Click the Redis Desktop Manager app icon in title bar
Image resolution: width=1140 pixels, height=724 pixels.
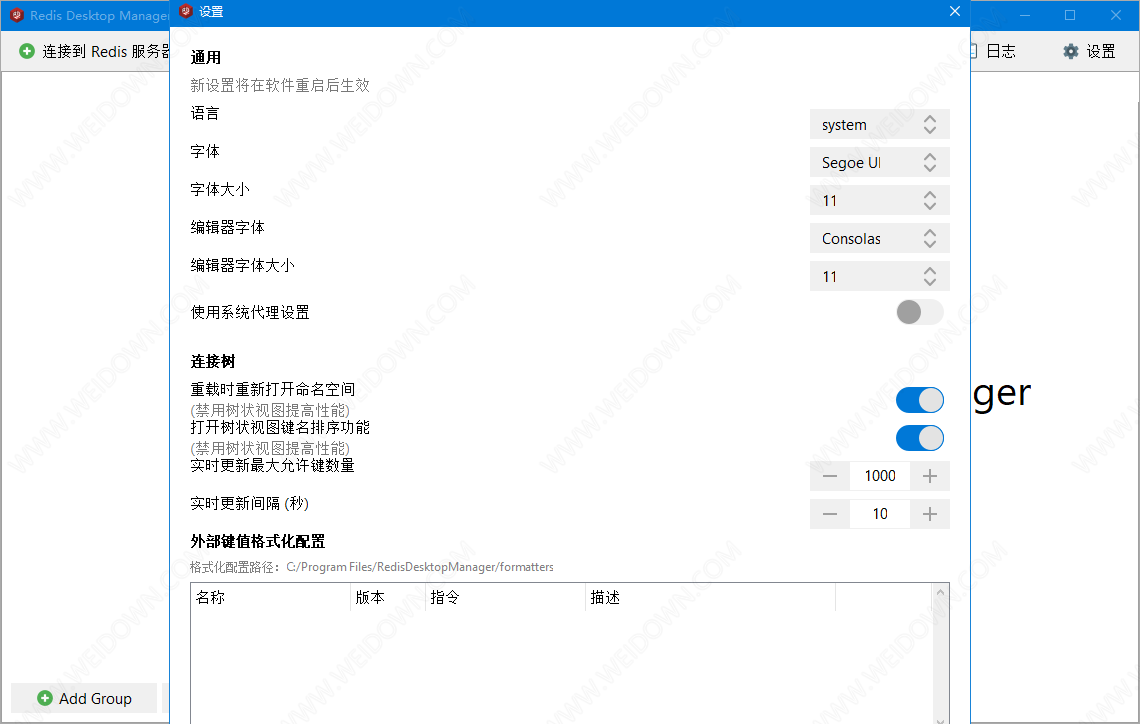(17, 15)
